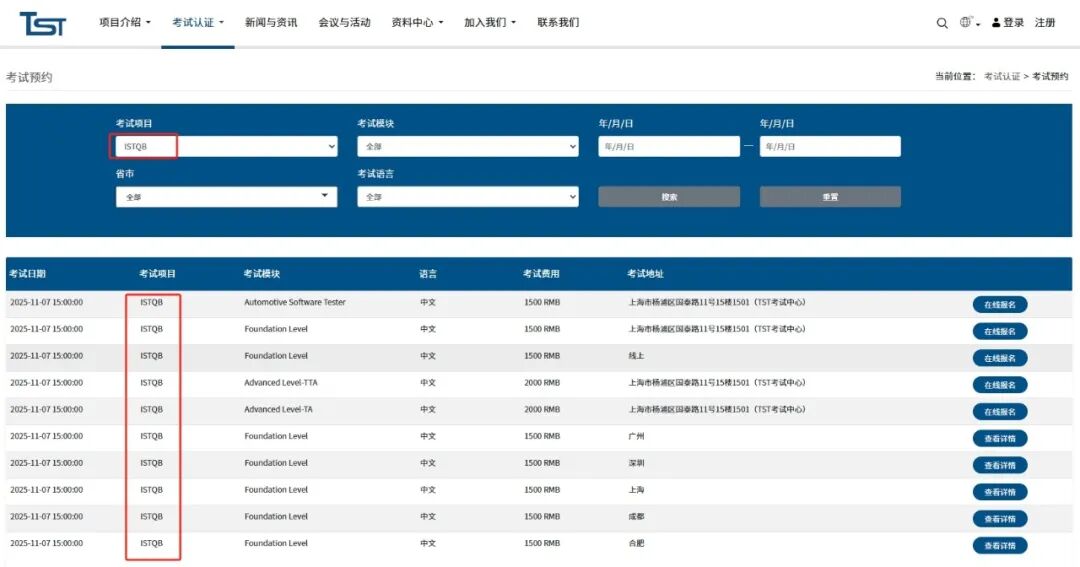The height and width of the screenshot is (567, 1080).
Task: Click the 注册 register link
Action: [1045, 23]
